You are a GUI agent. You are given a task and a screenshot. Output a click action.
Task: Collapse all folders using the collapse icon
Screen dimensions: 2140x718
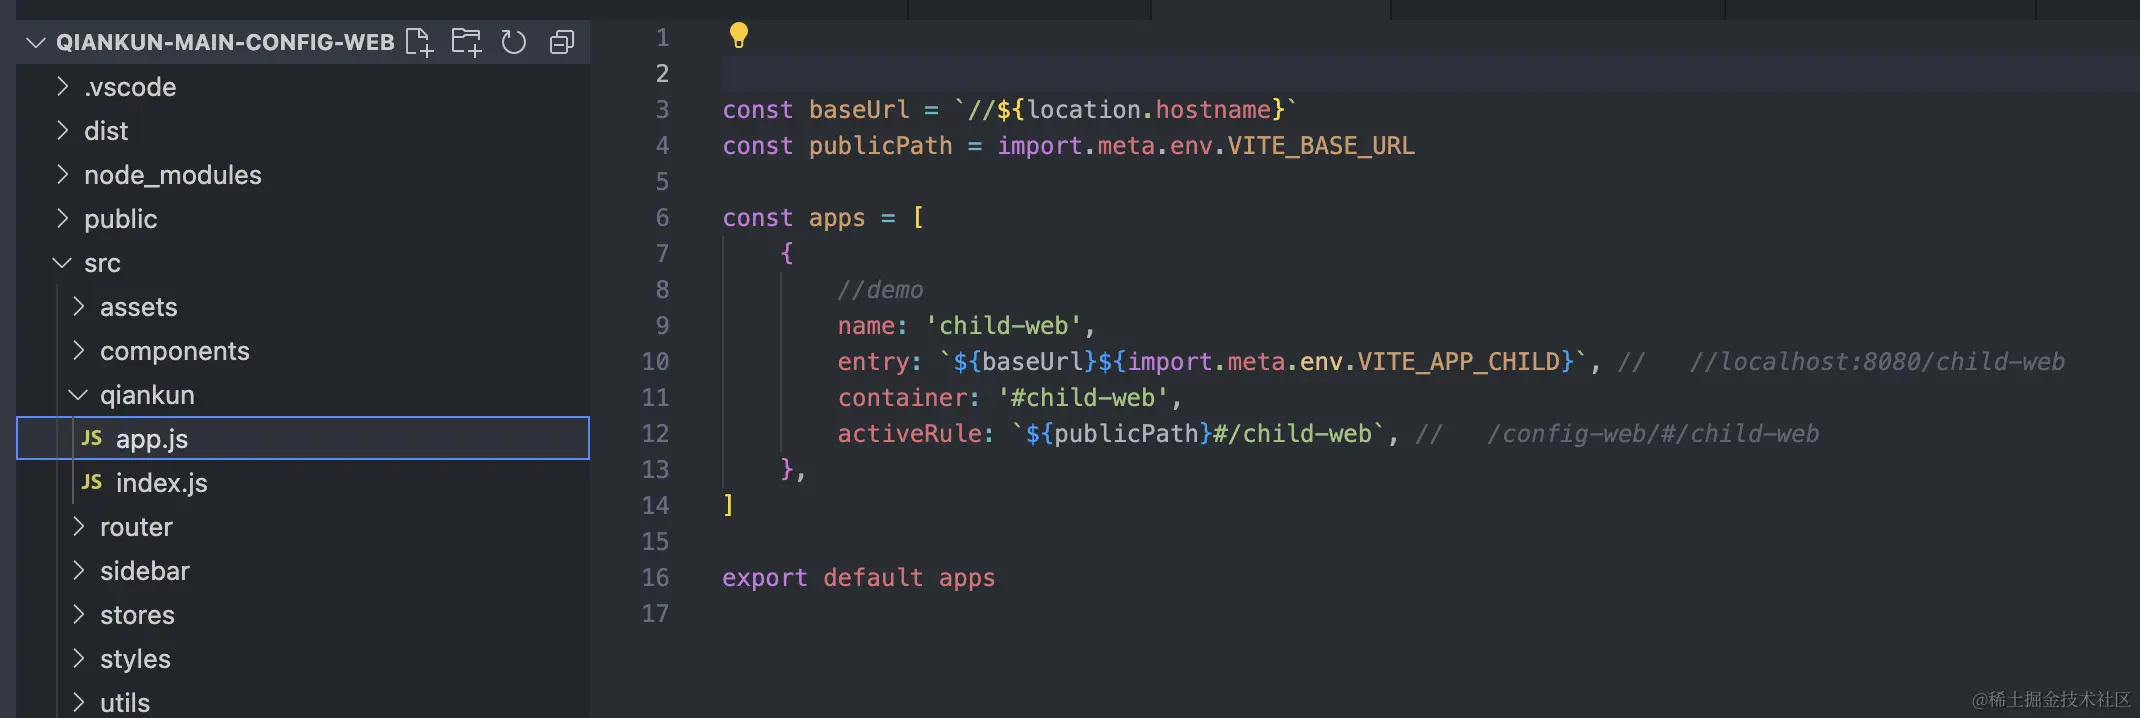click(x=562, y=42)
